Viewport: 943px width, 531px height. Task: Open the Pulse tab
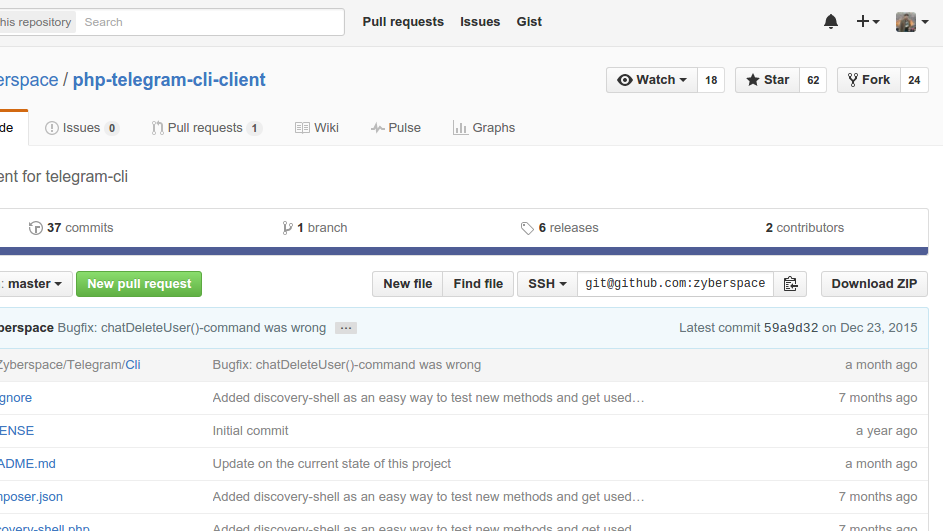tap(396, 127)
